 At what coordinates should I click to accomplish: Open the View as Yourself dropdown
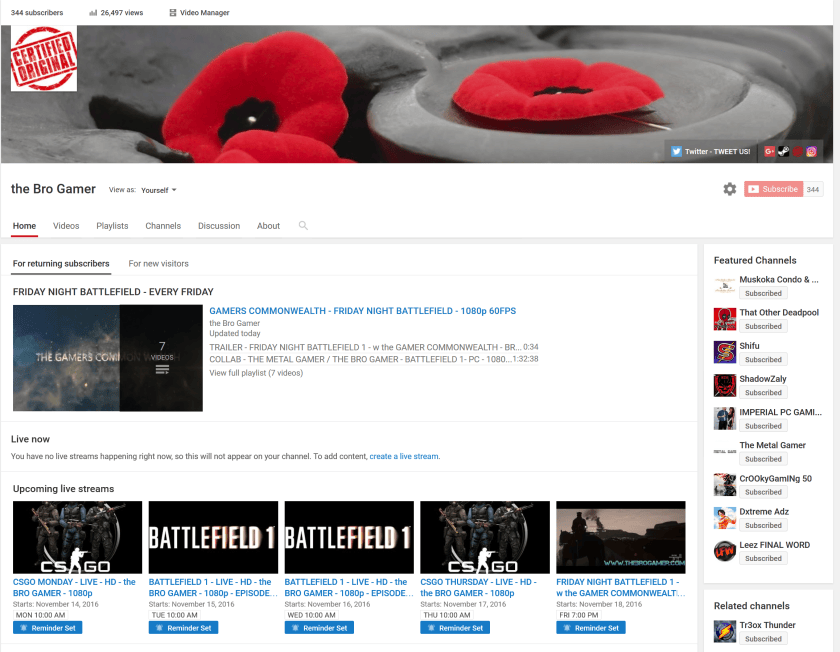pos(159,190)
